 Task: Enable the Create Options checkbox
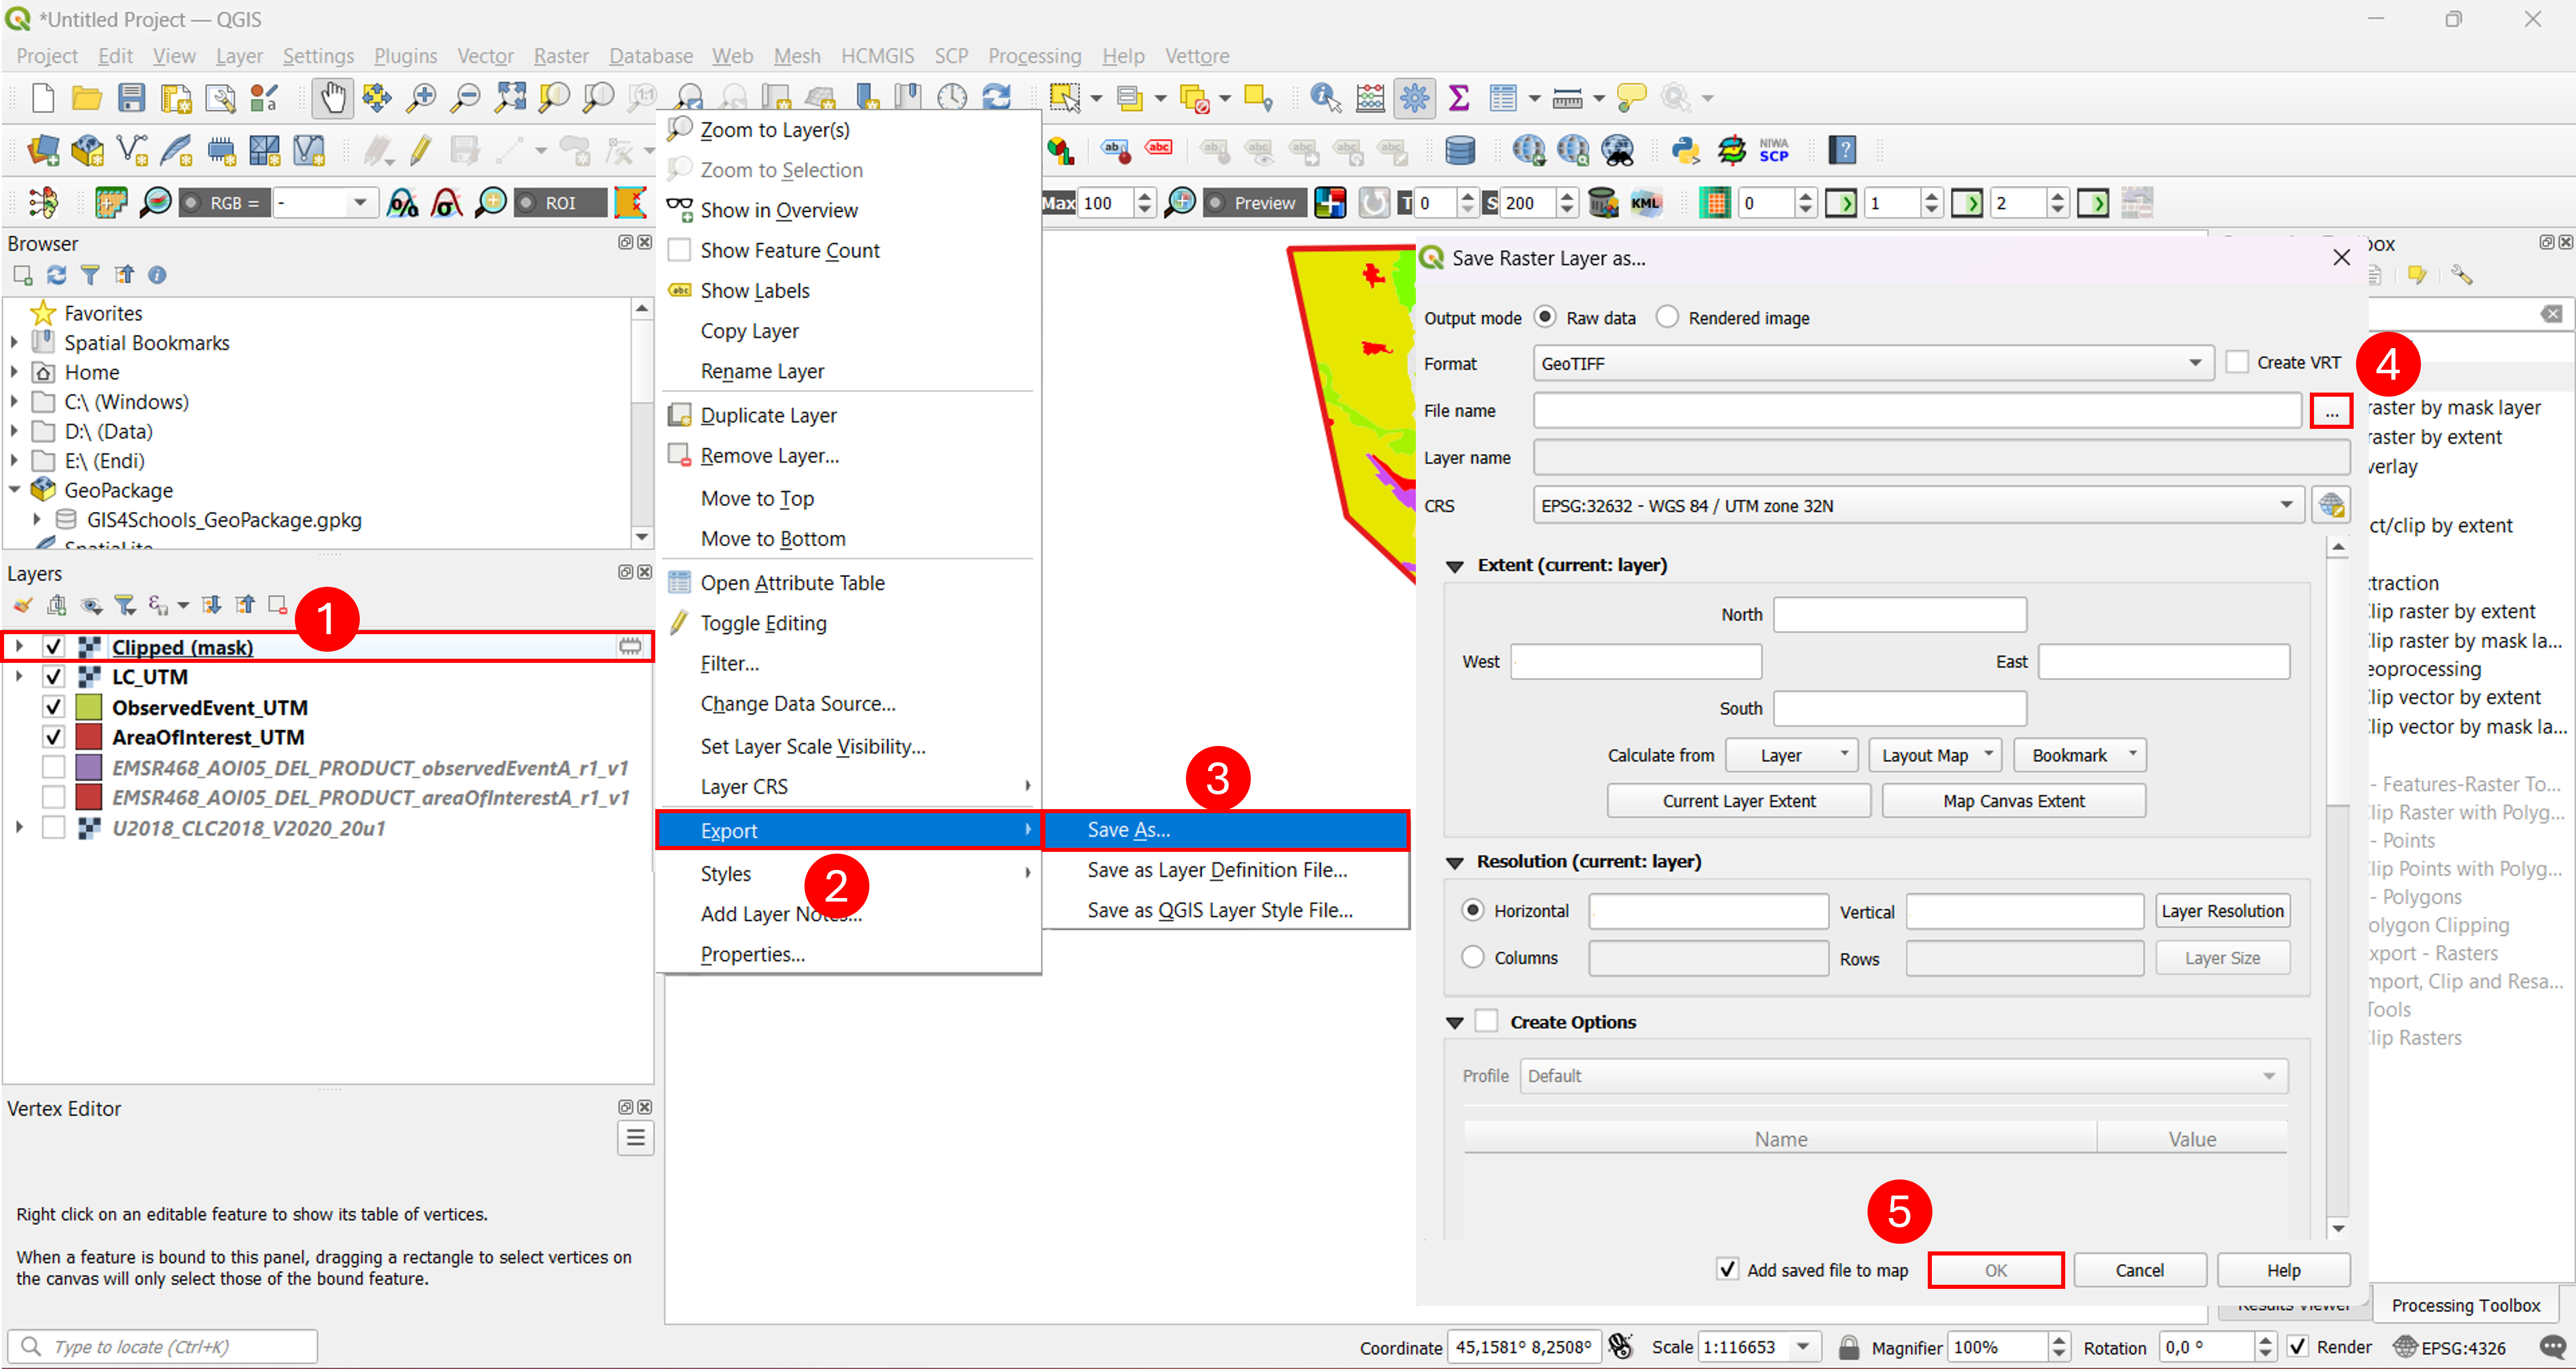coord(1487,1021)
